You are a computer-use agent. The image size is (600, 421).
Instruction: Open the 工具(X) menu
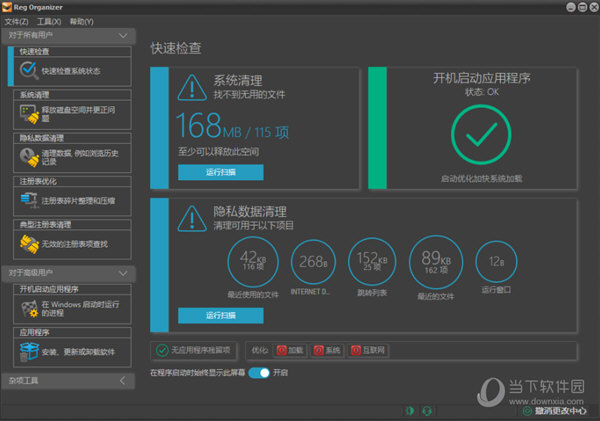47,20
